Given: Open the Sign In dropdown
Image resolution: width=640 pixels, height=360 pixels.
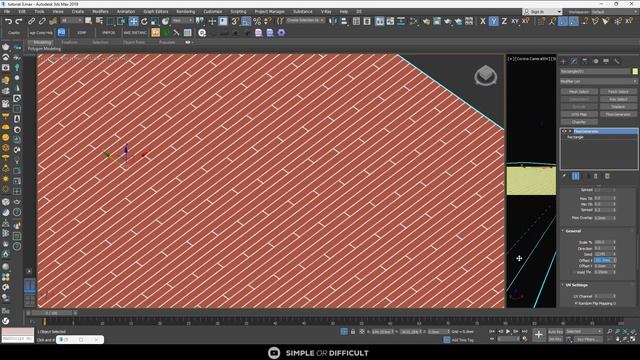Looking at the screenshot, I should click(x=542, y=12).
